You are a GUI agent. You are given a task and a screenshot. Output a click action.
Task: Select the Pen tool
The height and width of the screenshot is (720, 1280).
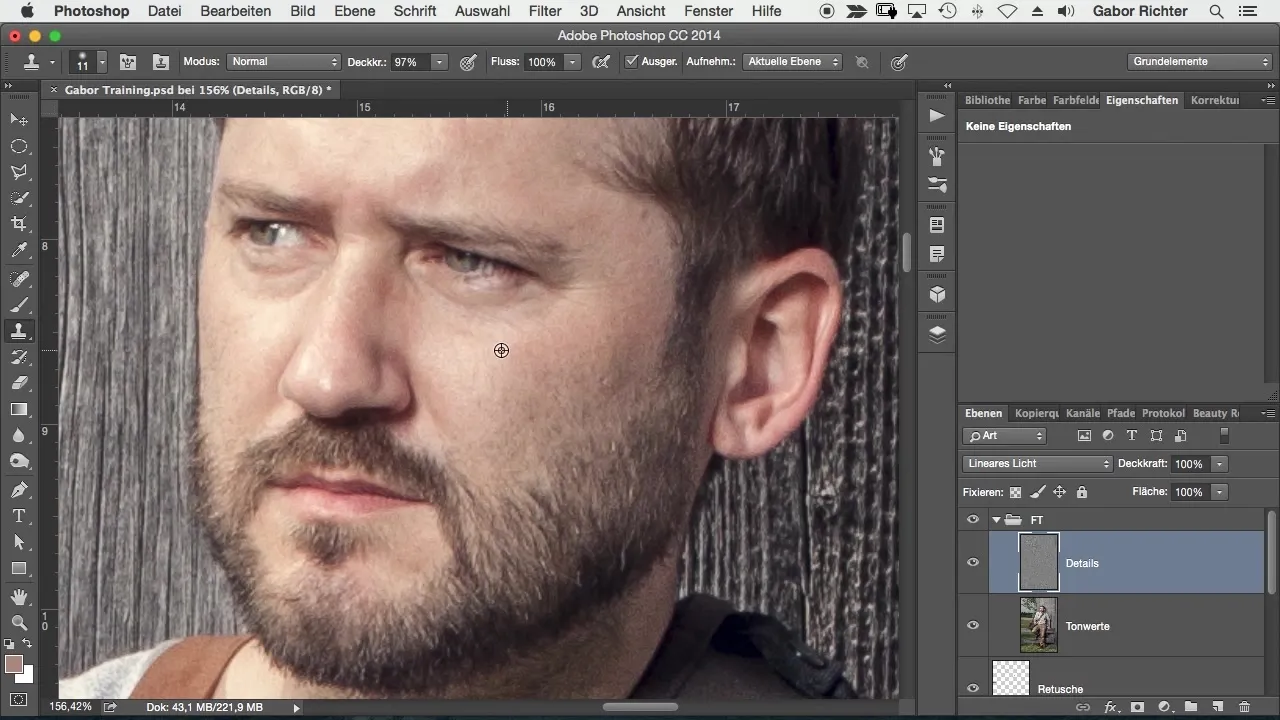coord(19,490)
